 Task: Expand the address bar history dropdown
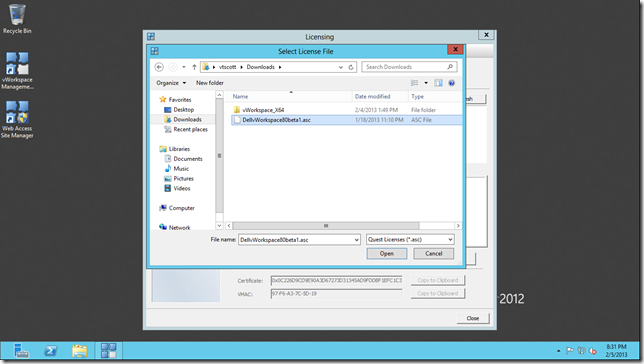340,67
